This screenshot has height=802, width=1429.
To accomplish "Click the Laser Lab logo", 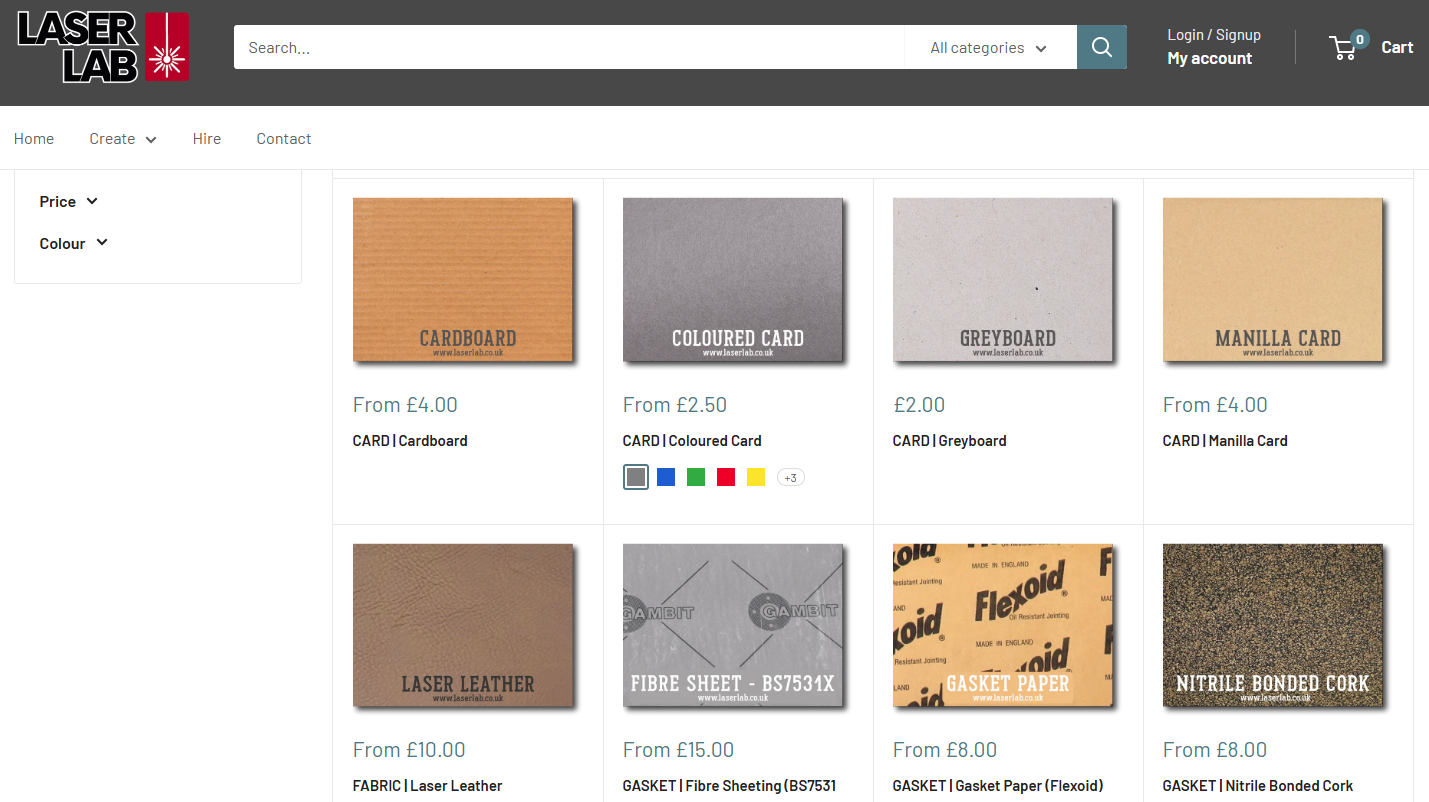I will [x=103, y=47].
